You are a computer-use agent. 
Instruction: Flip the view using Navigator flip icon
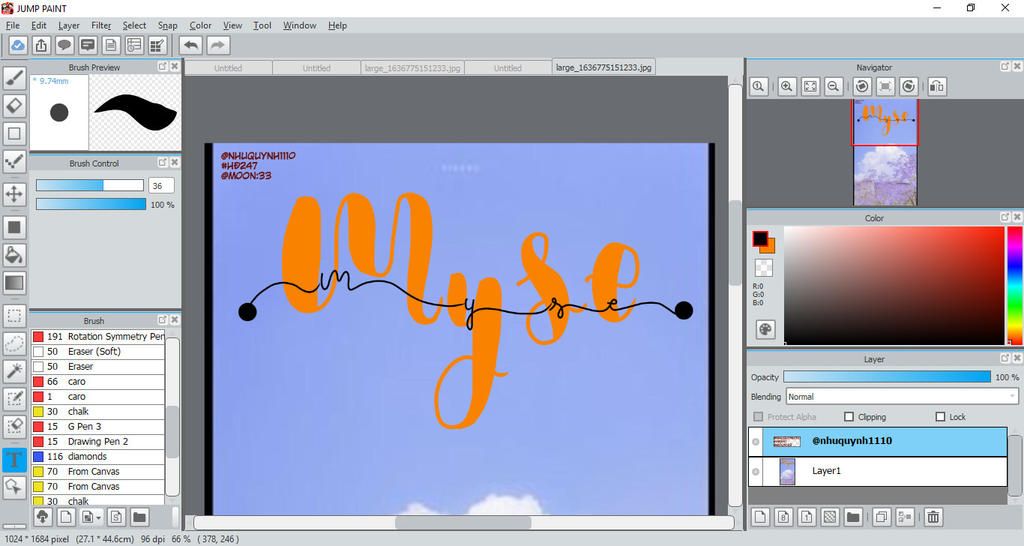(936, 86)
